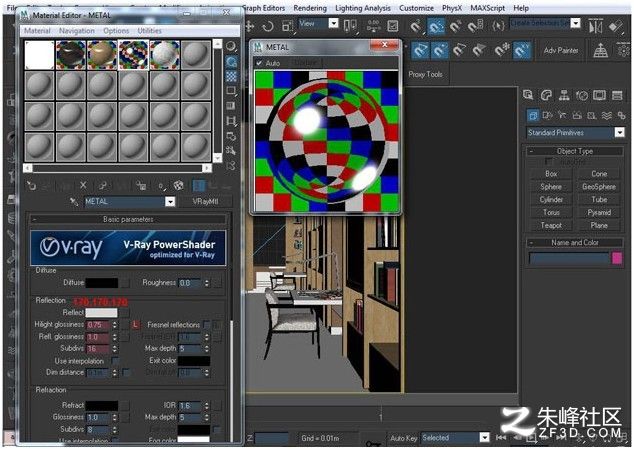
Task: Click Reset Map/Mtl X icon
Action: click(x=83, y=186)
